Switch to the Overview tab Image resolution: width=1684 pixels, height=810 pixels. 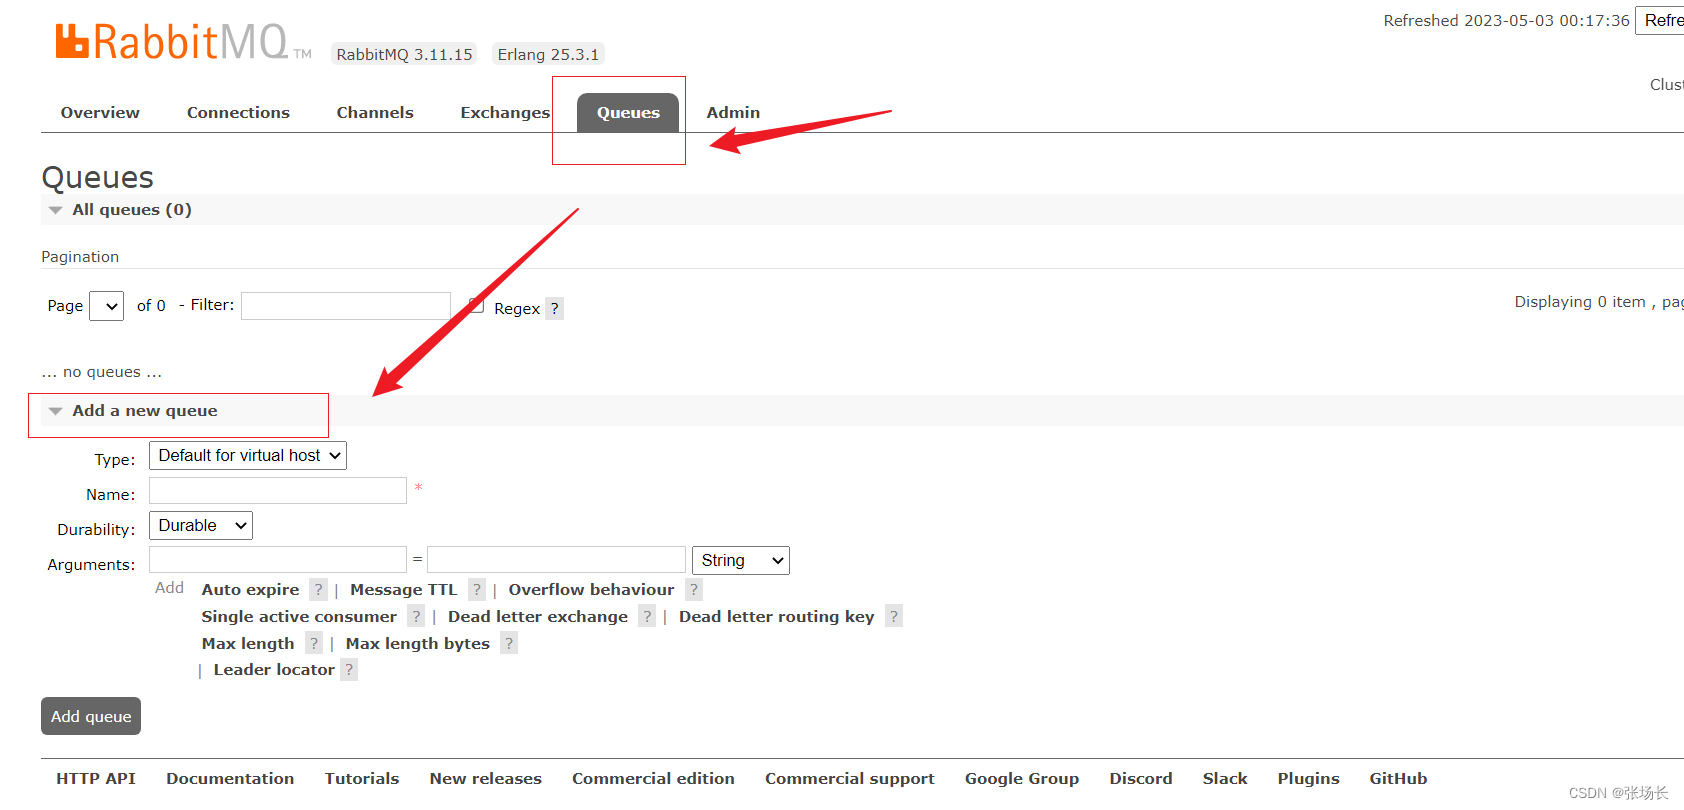pos(100,113)
